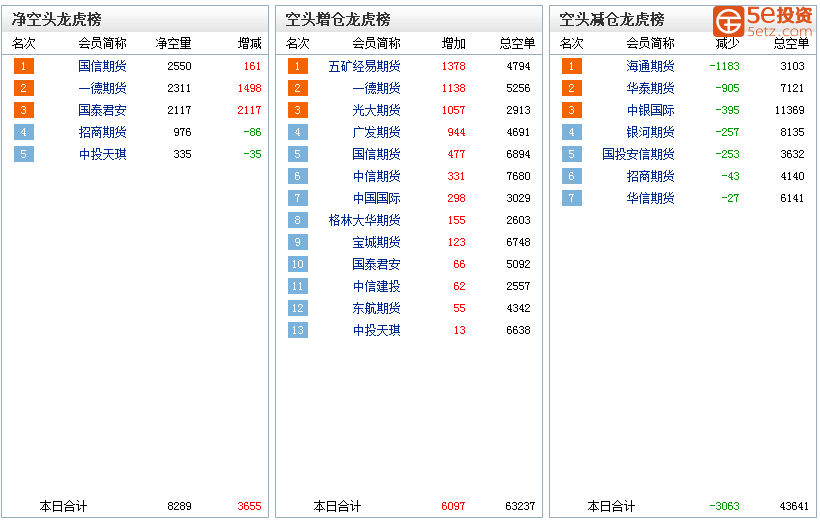This screenshot has height=524, width=820.
Task: Click rank 13 badge beside 中投天琪
Action: pos(298,330)
